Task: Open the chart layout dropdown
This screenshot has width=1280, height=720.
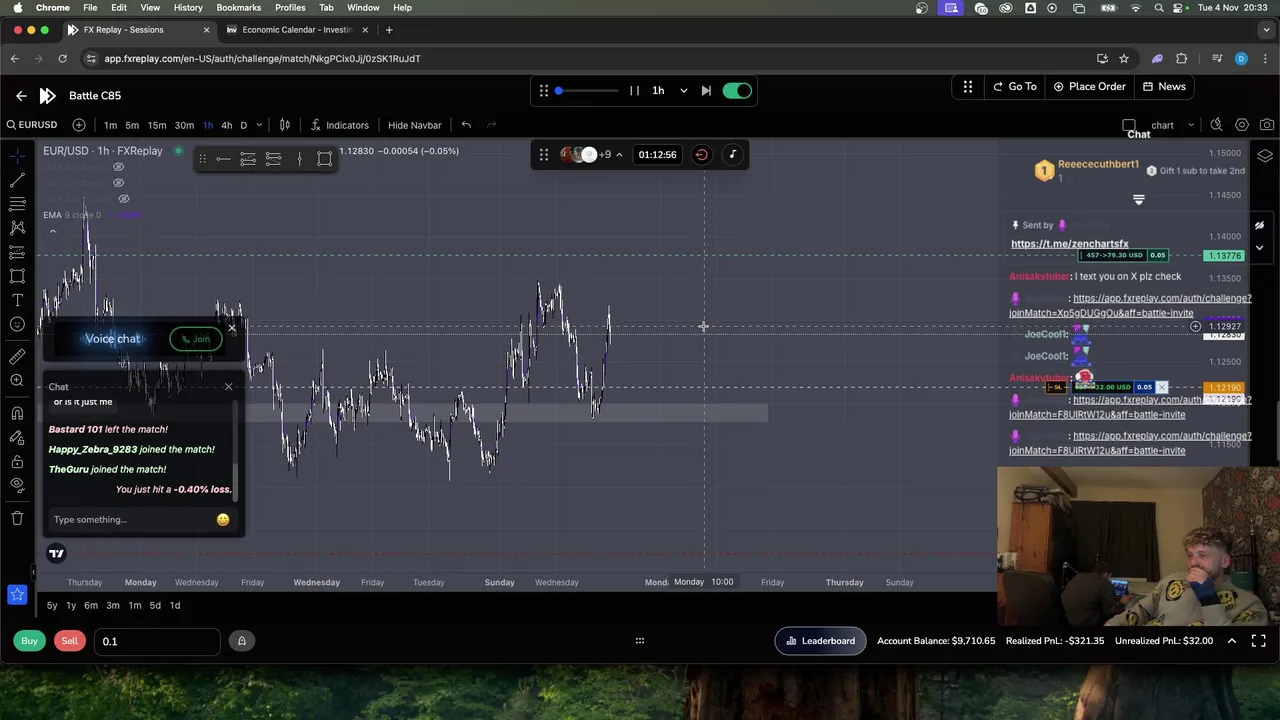Action: coord(1190,126)
